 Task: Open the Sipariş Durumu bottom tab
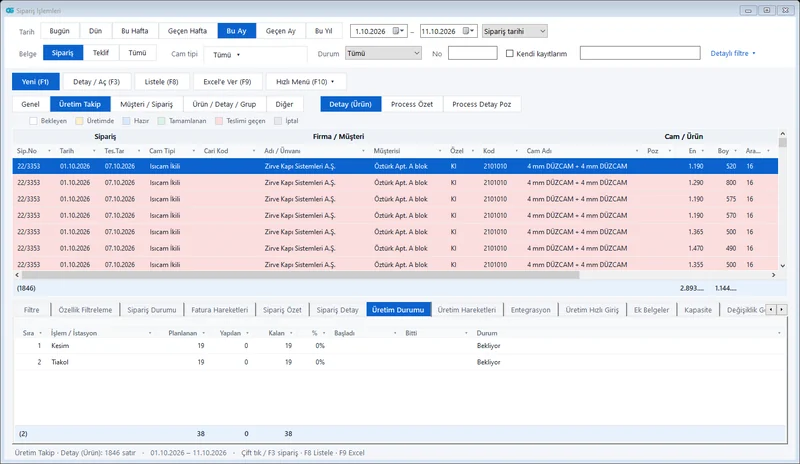pos(152,310)
